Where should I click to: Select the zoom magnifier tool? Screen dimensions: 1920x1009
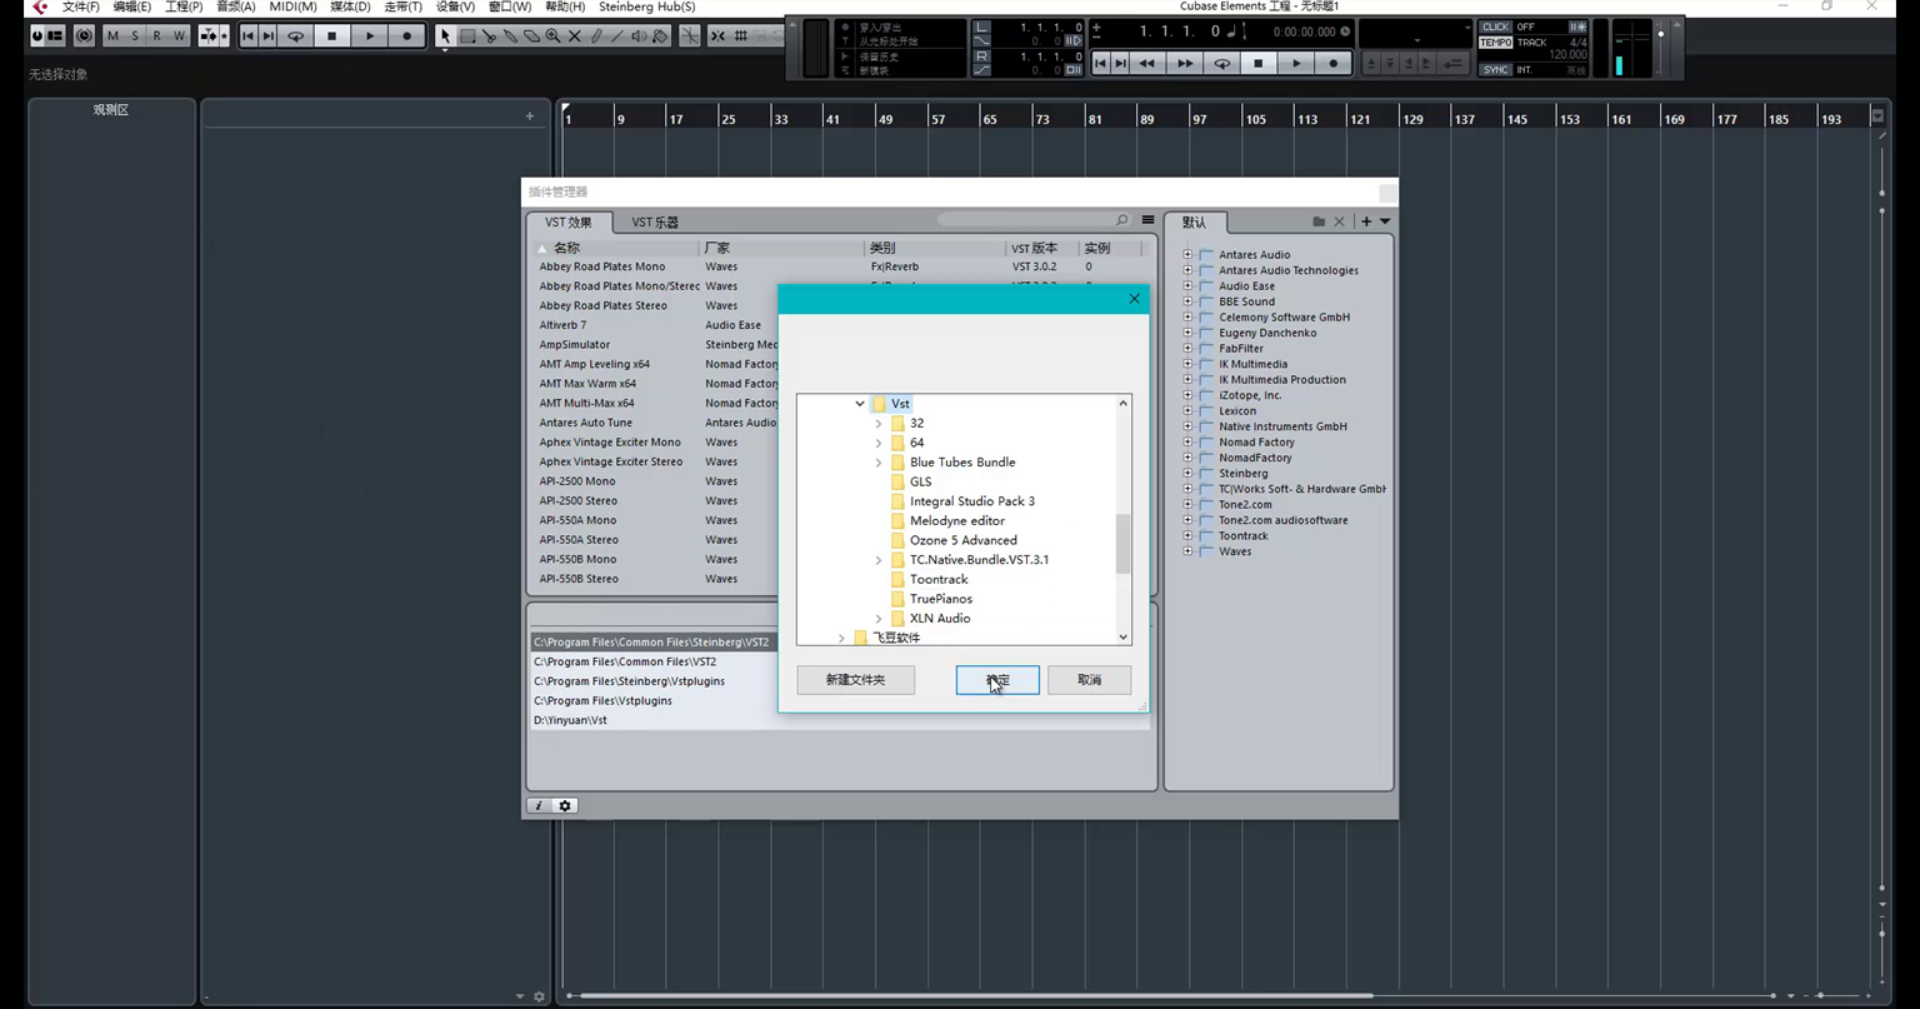pos(553,36)
